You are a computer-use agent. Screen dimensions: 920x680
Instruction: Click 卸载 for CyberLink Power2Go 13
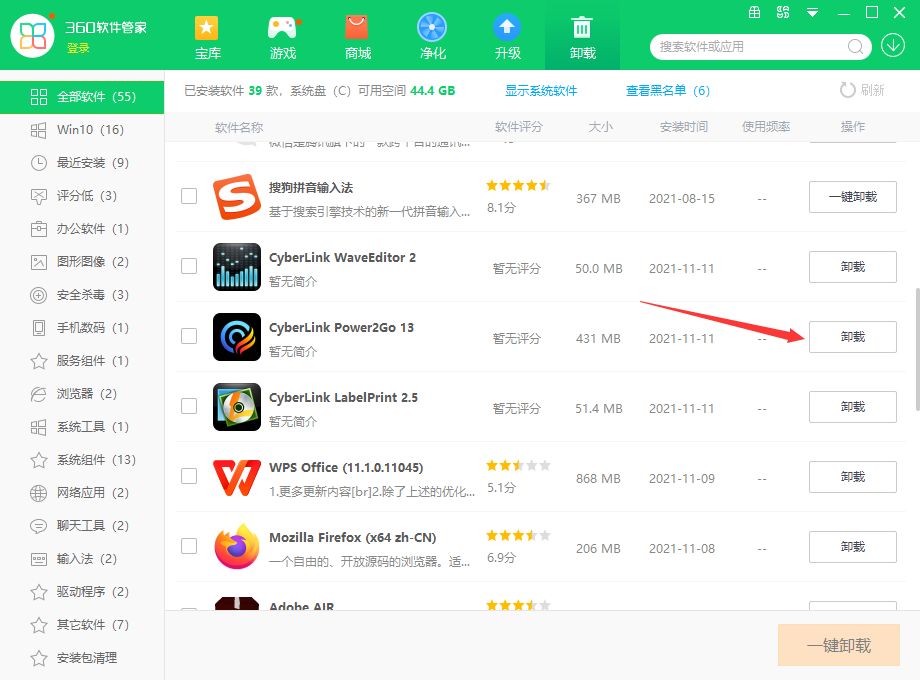(x=853, y=337)
